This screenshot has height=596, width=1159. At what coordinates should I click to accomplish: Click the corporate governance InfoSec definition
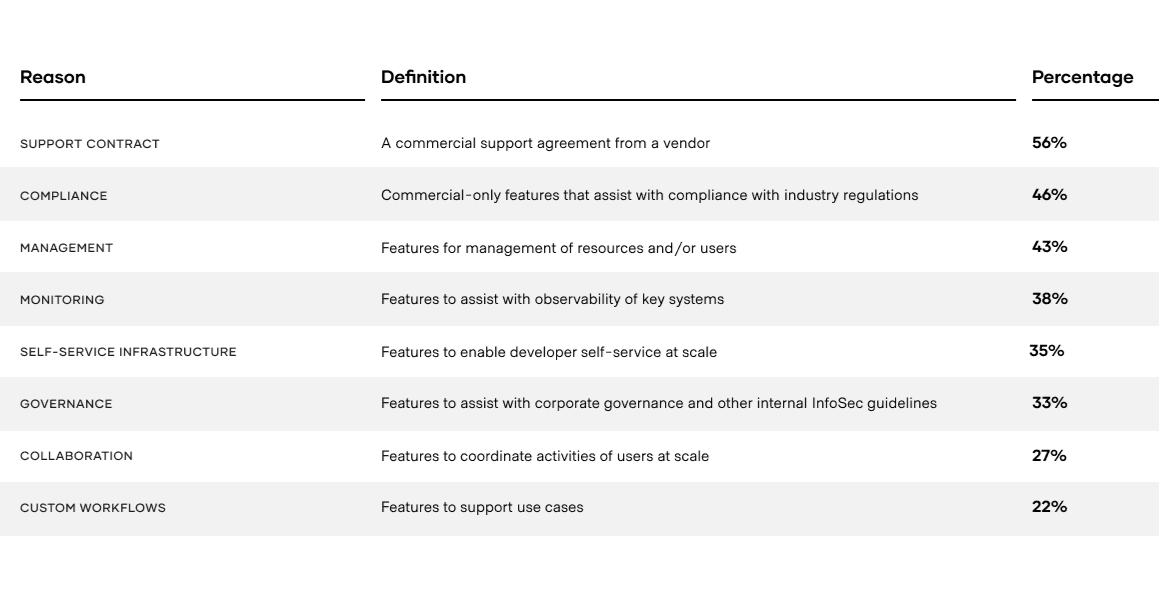pos(659,403)
